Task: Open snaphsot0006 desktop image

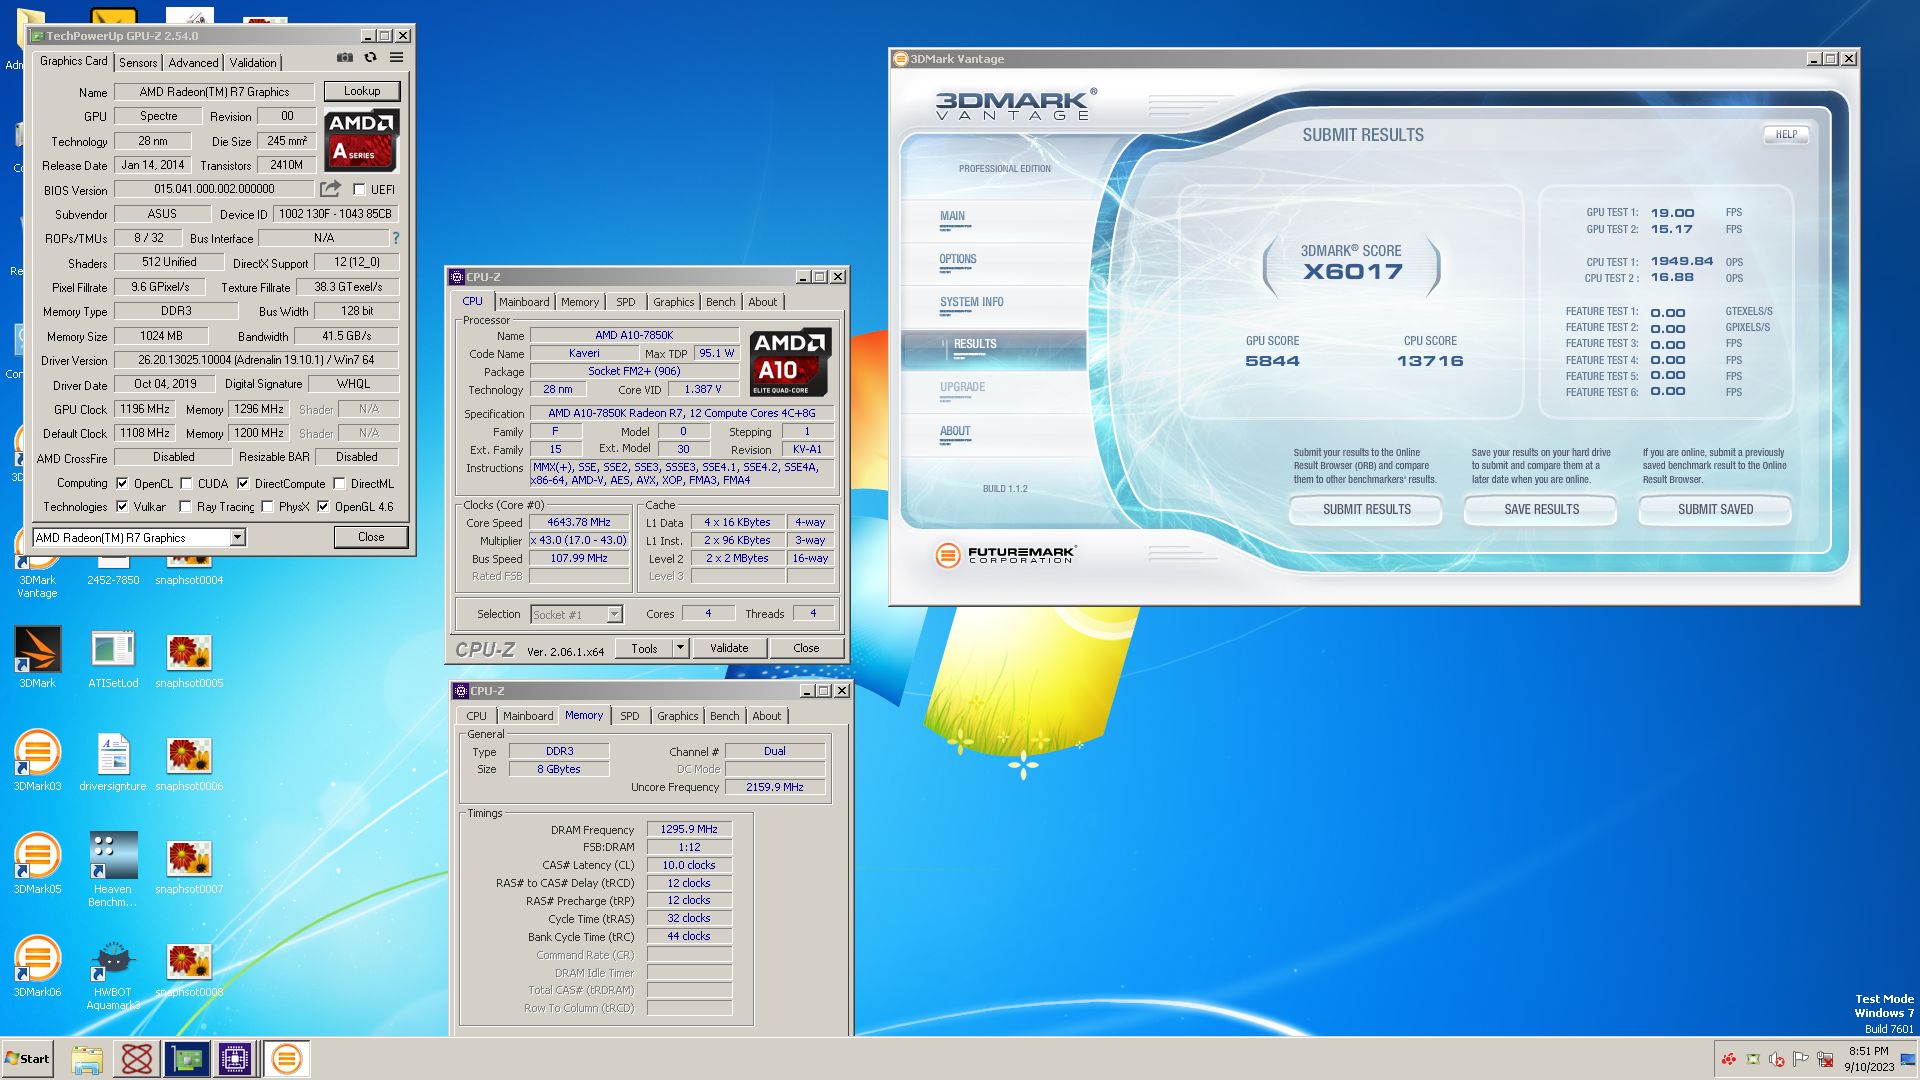Action: coord(189,762)
